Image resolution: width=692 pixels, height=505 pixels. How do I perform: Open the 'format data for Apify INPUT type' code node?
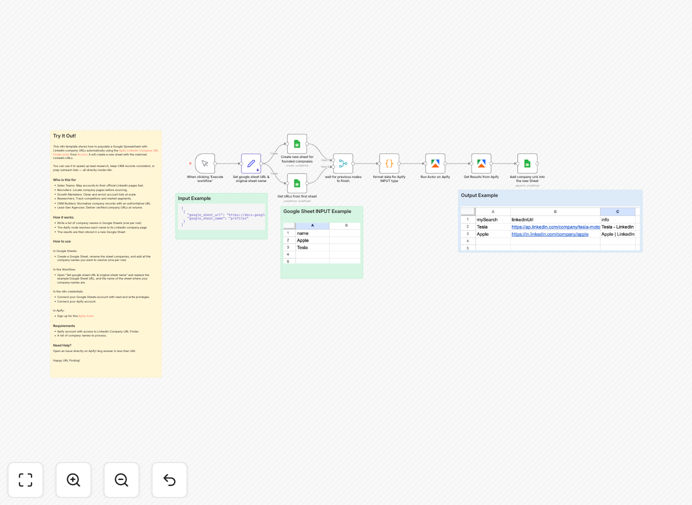[x=389, y=164]
